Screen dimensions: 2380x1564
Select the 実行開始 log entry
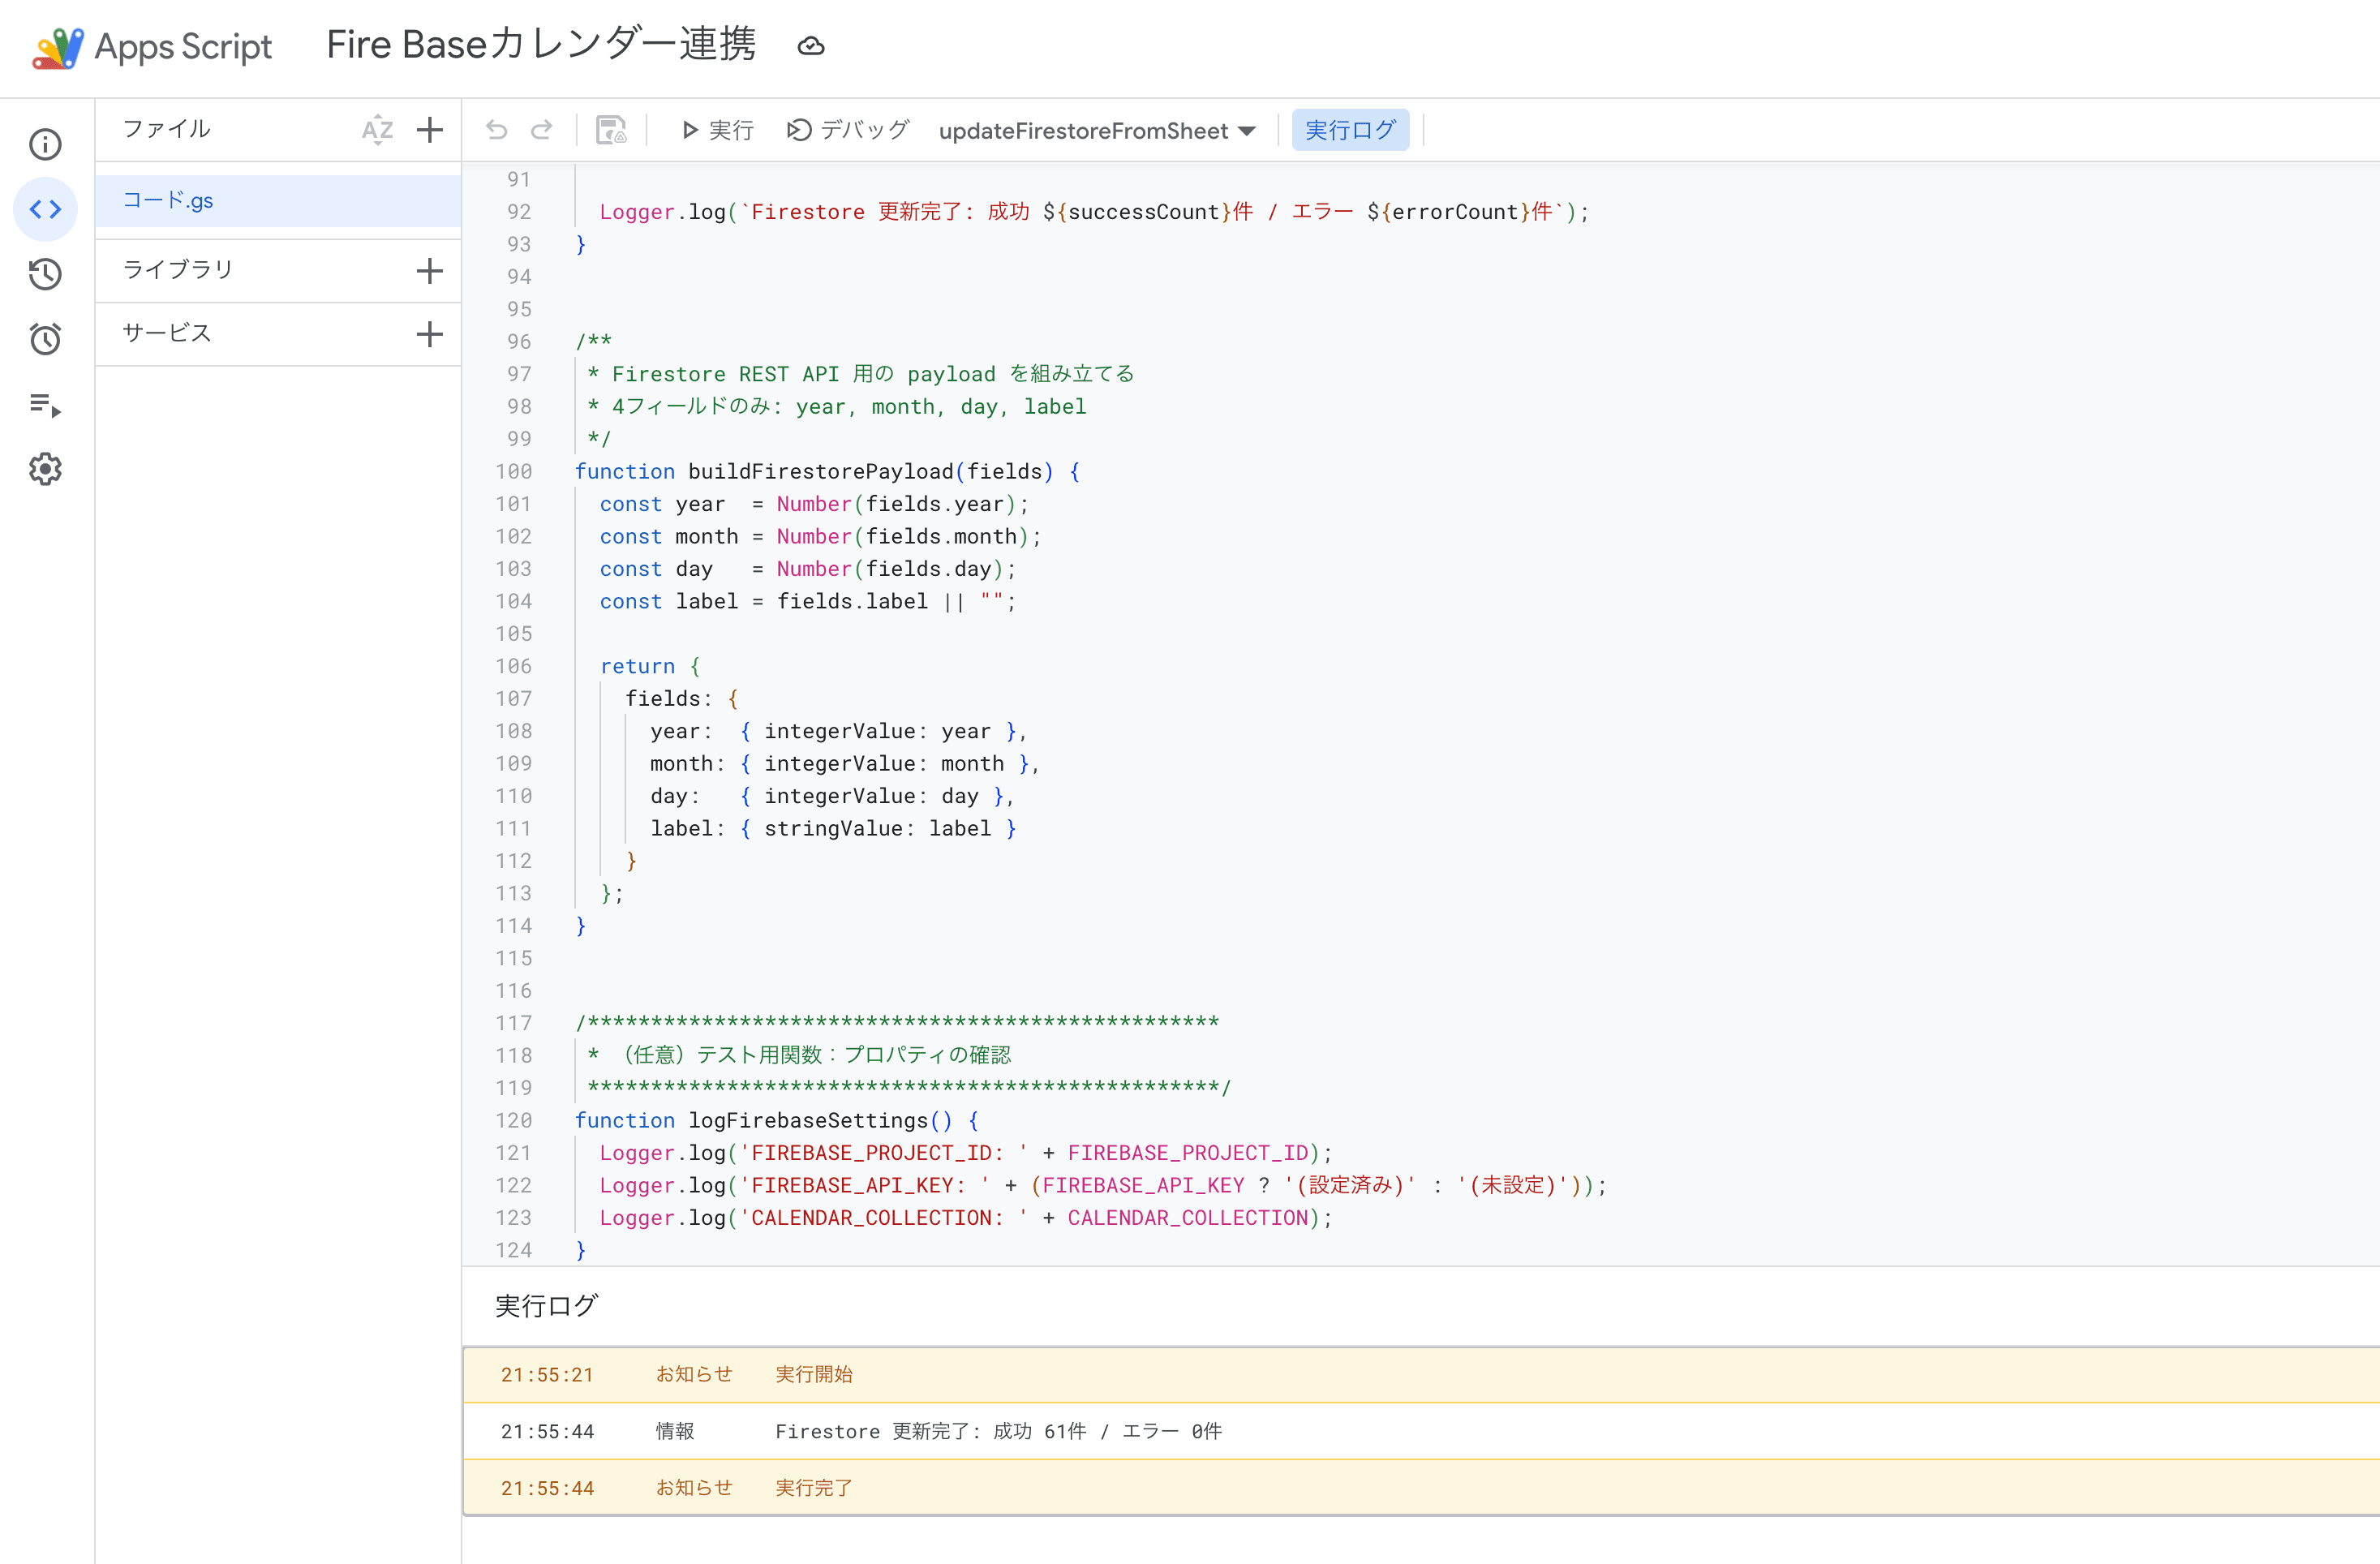(x=1420, y=1375)
